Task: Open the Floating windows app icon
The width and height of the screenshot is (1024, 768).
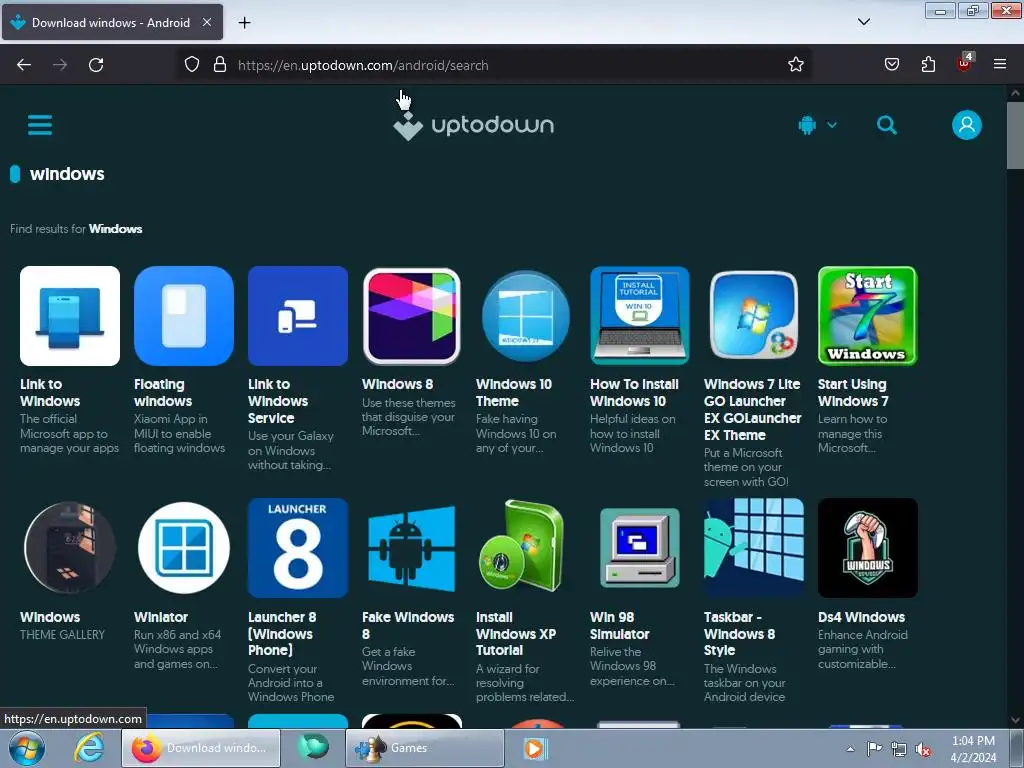Action: pyautogui.click(x=184, y=316)
